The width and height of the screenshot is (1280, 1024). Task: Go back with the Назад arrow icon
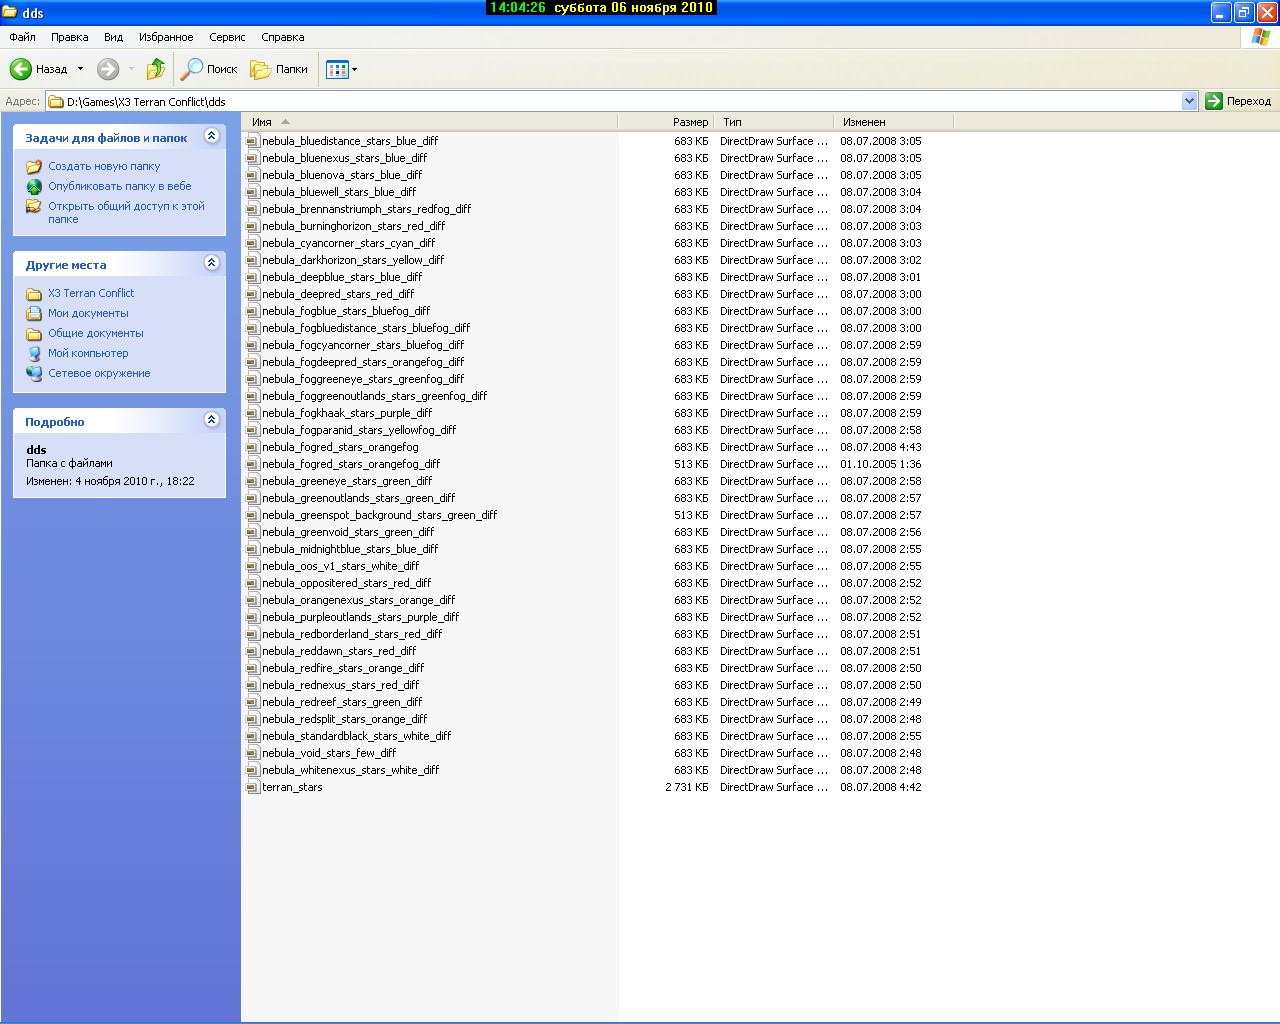[x=21, y=69]
